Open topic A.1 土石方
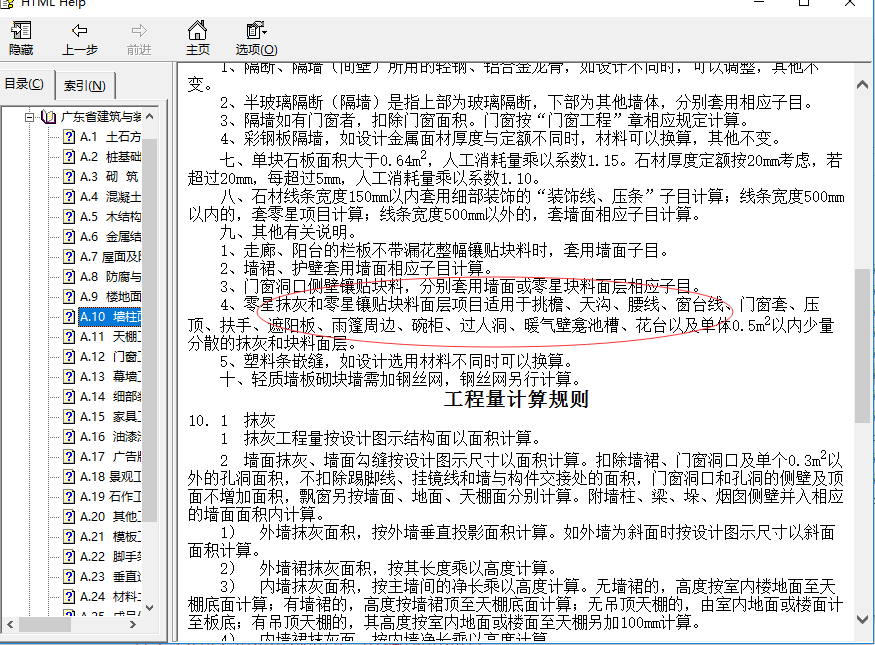 [110, 137]
